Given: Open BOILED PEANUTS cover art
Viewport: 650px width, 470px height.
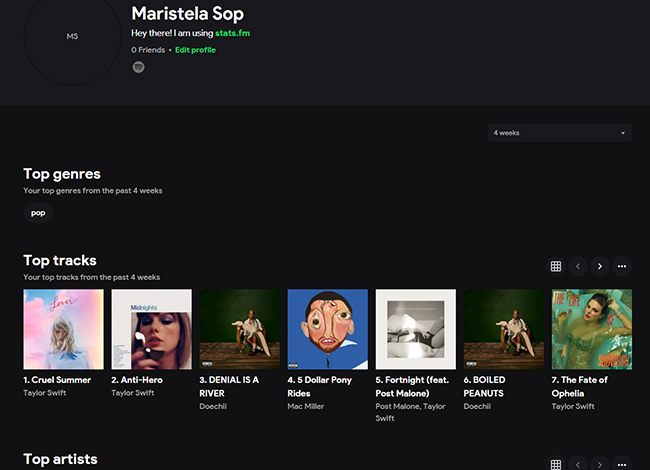Looking at the screenshot, I should [504, 329].
